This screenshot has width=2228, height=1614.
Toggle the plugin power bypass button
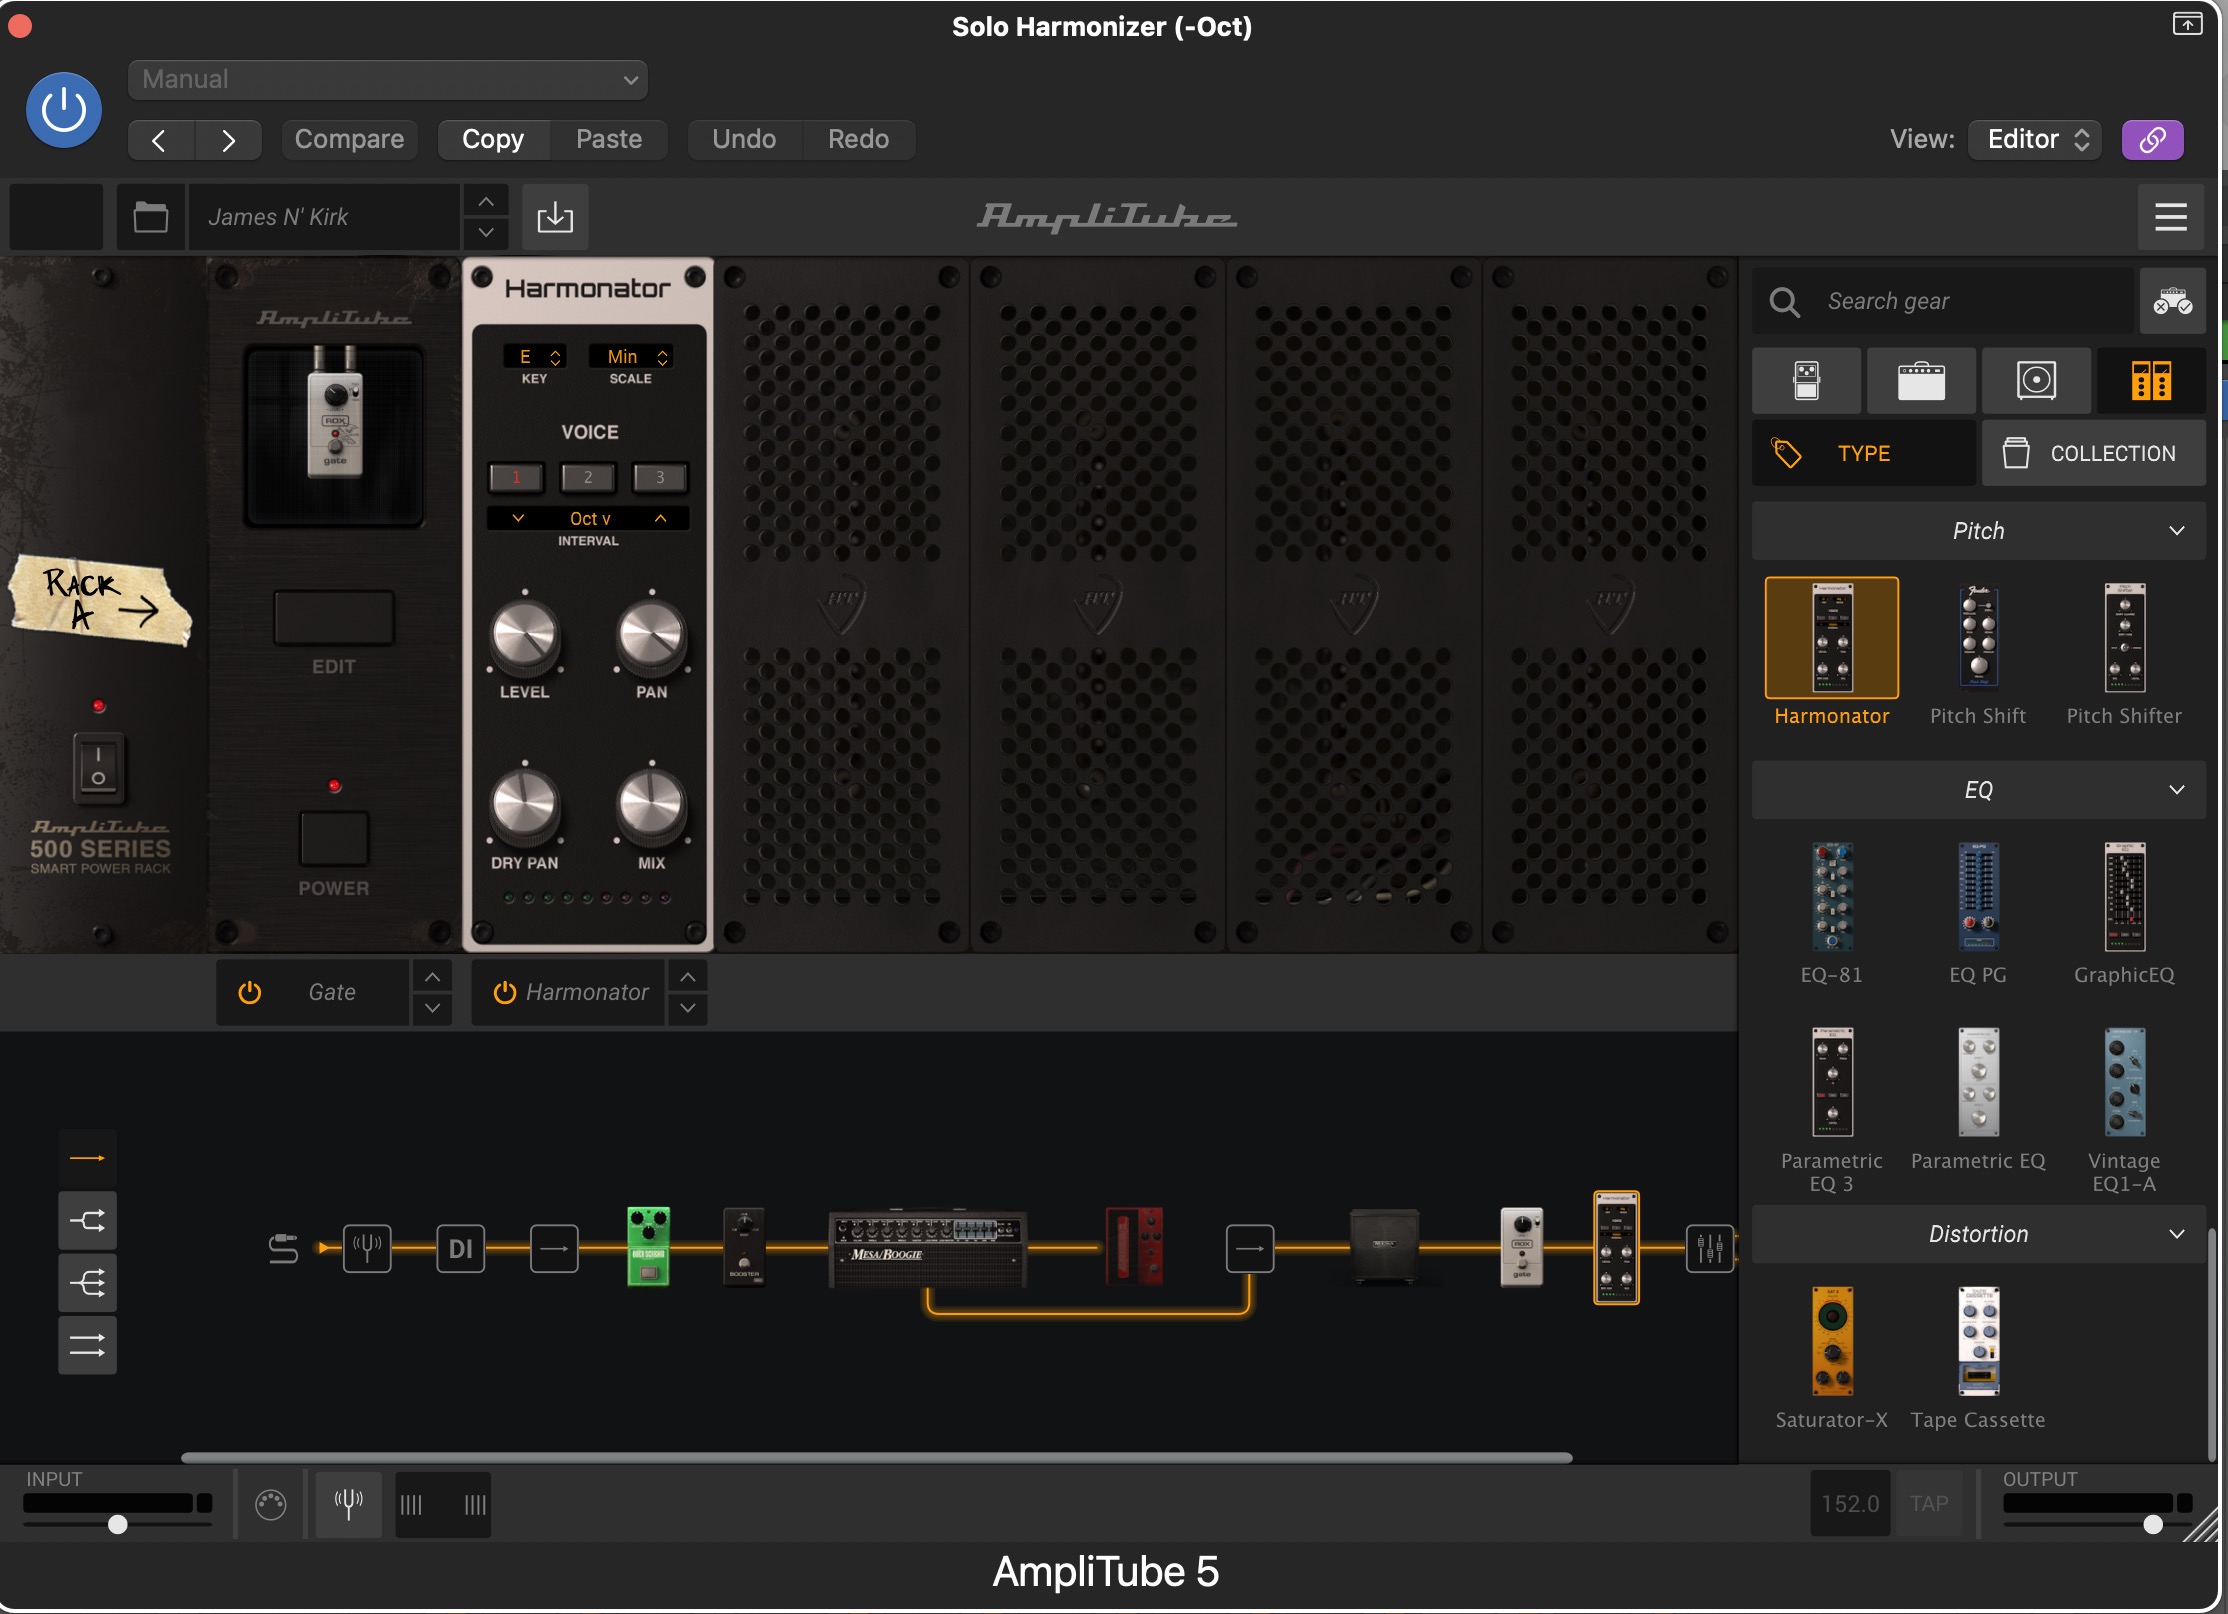(x=63, y=110)
